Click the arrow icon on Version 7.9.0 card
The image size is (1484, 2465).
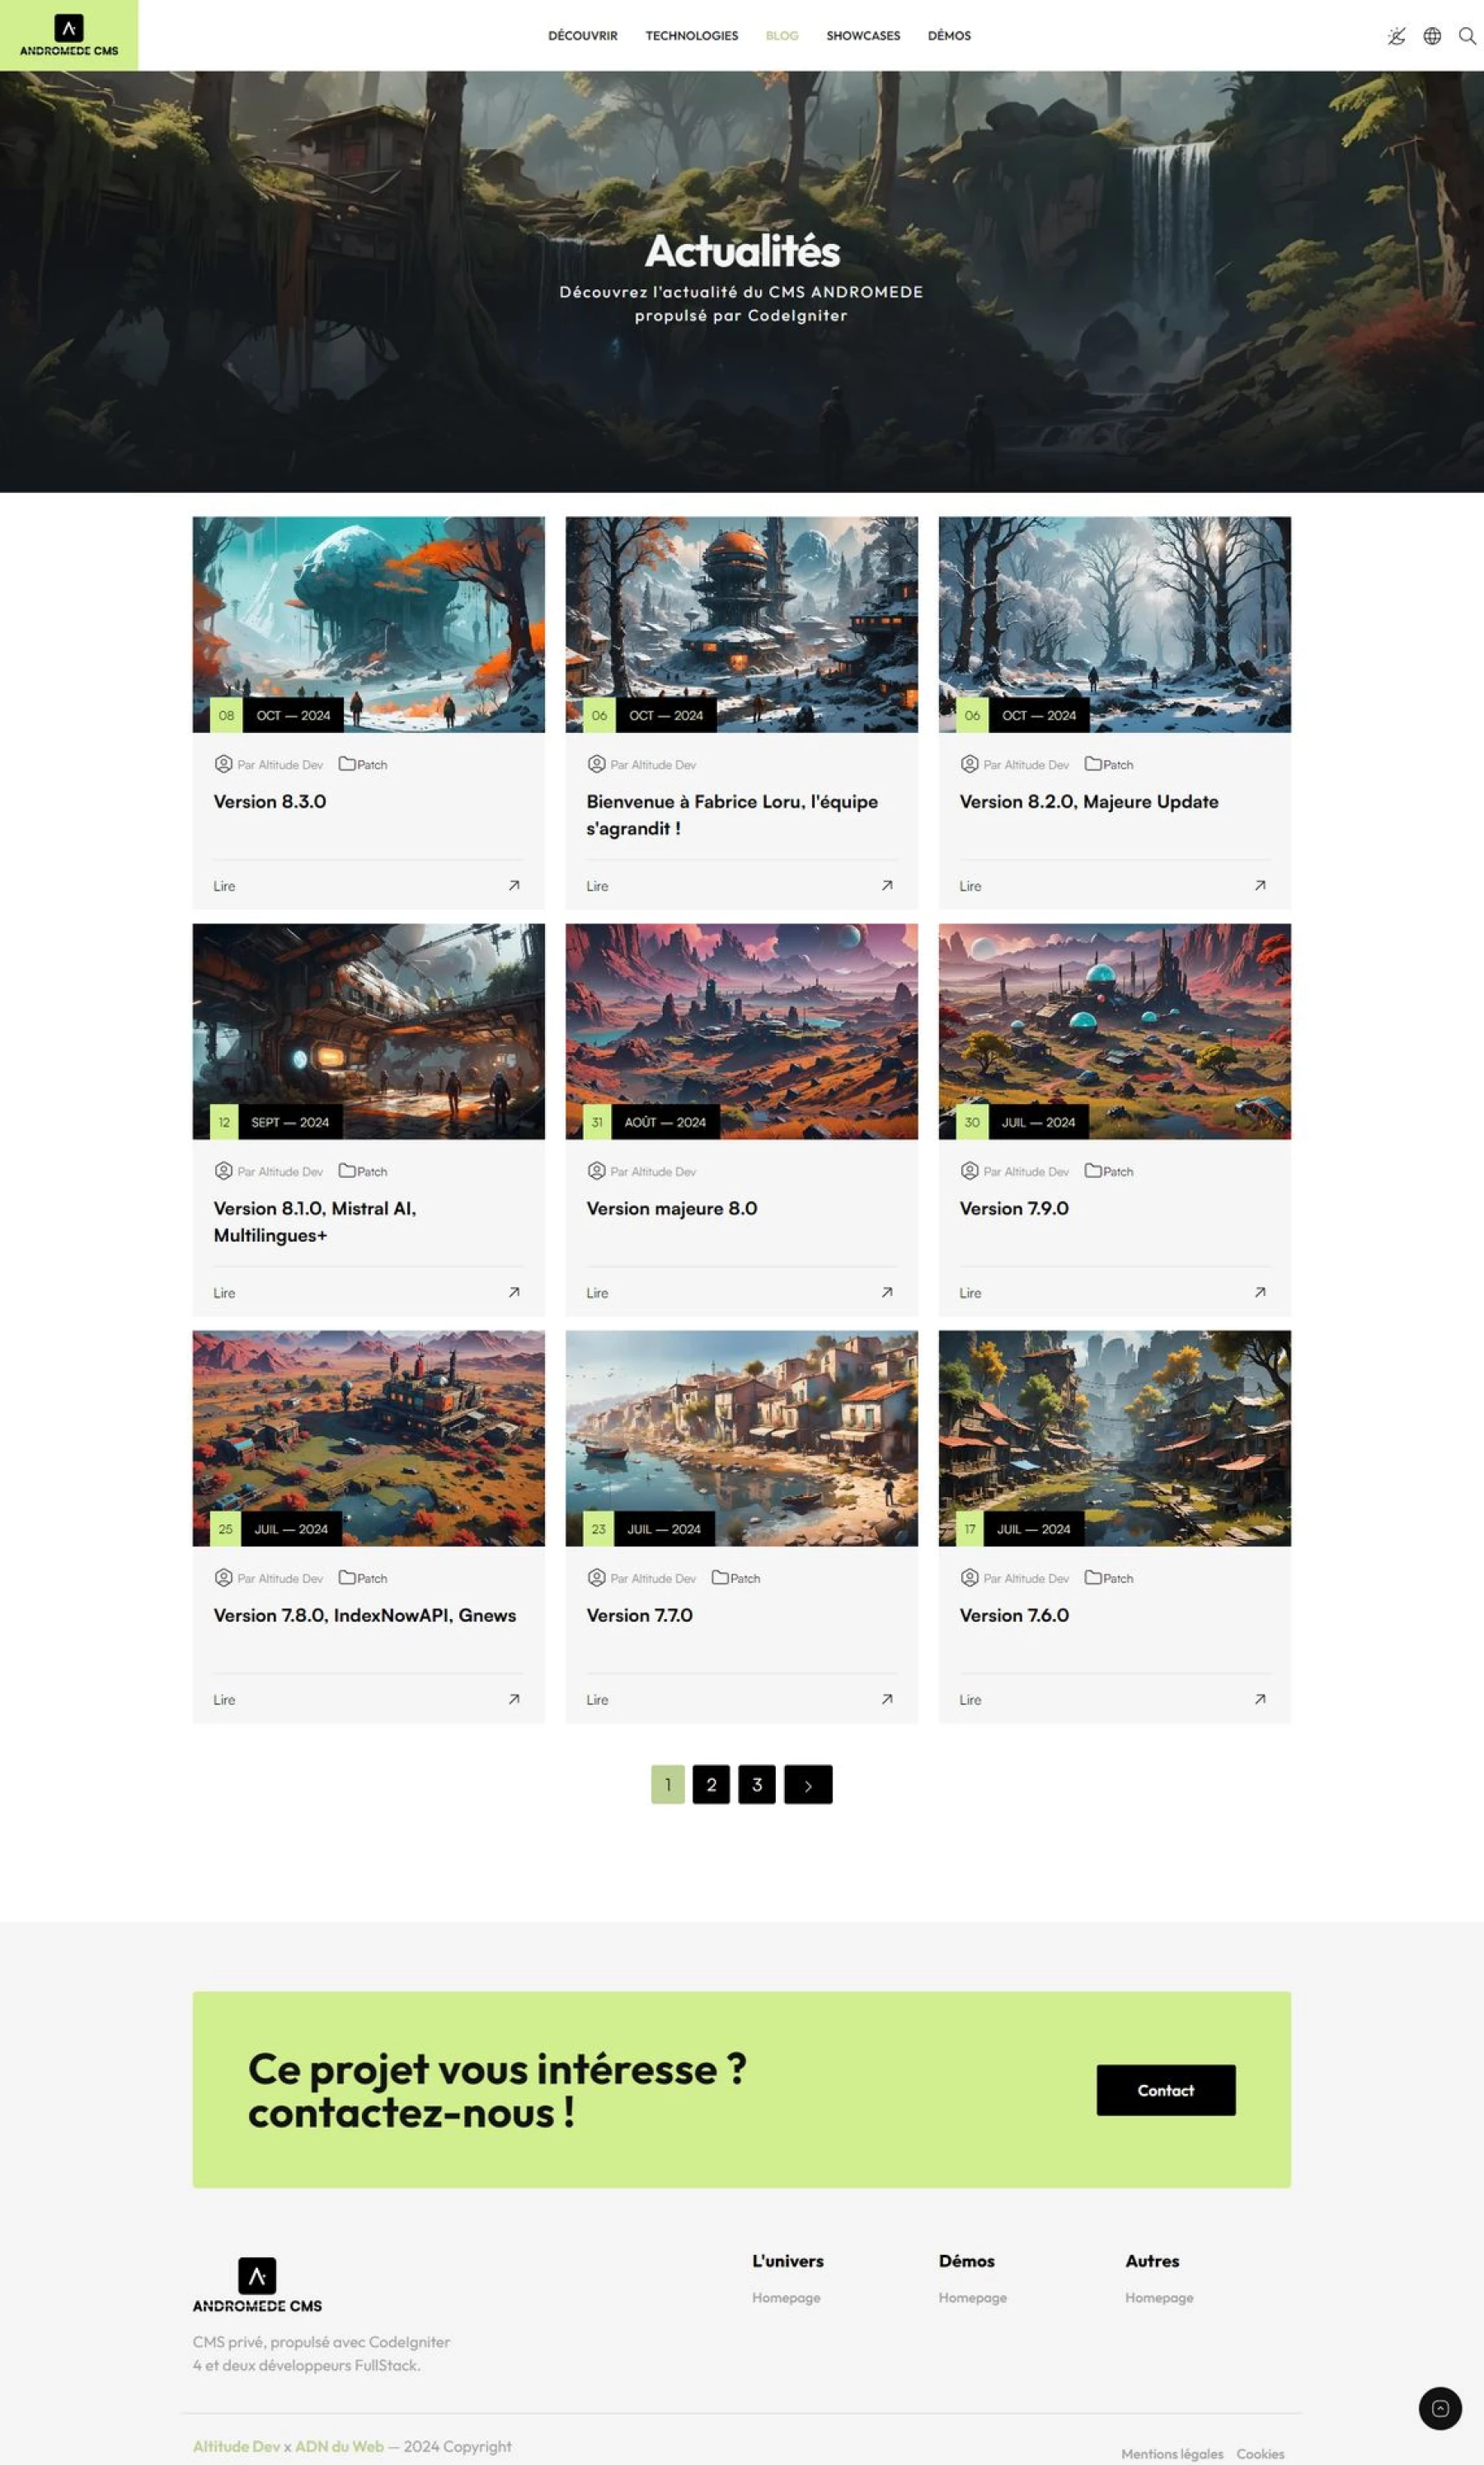click(x=1260, y=1292)
